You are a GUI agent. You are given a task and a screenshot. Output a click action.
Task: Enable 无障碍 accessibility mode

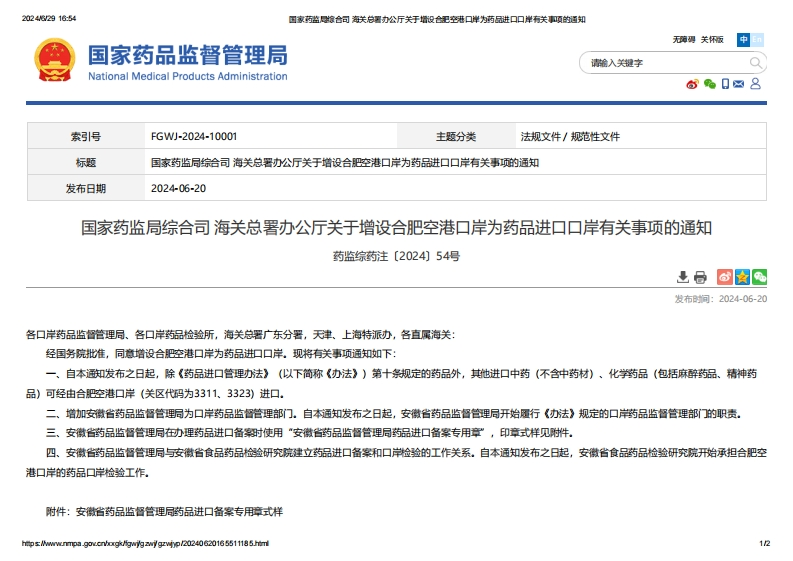pos(684,40)
